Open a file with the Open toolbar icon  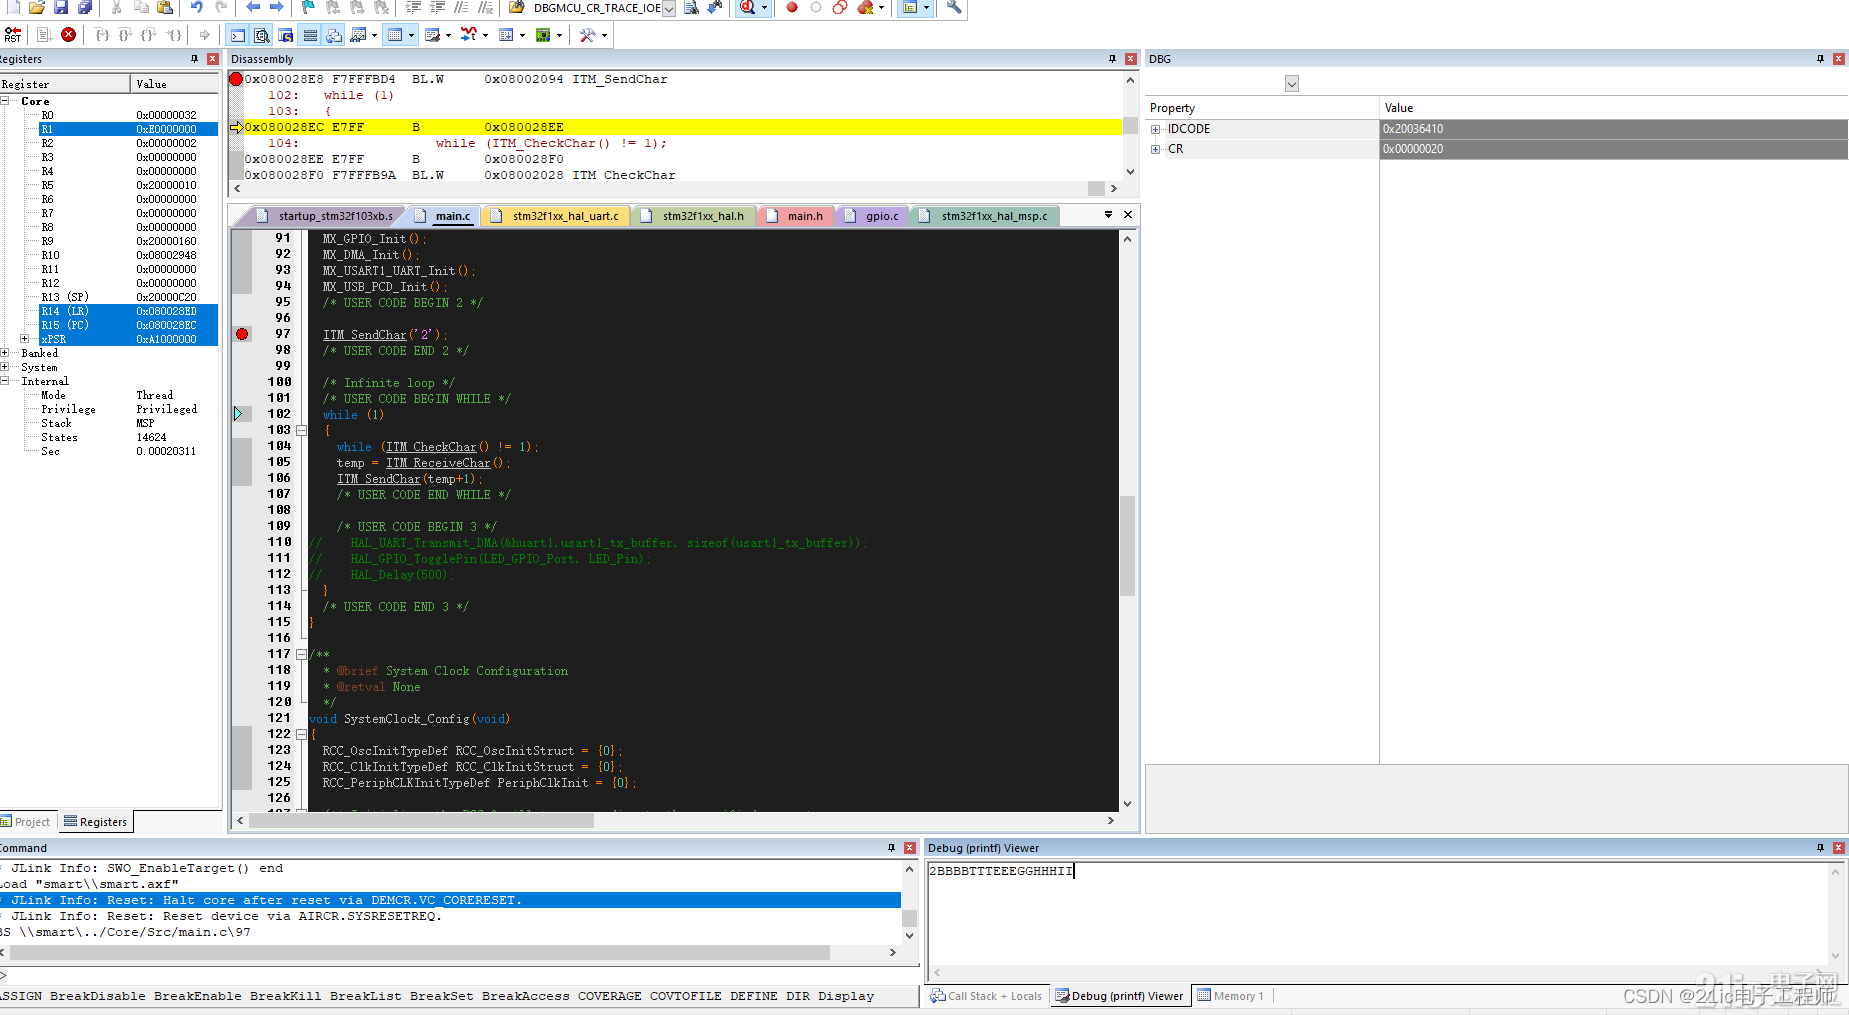point(37,7)
